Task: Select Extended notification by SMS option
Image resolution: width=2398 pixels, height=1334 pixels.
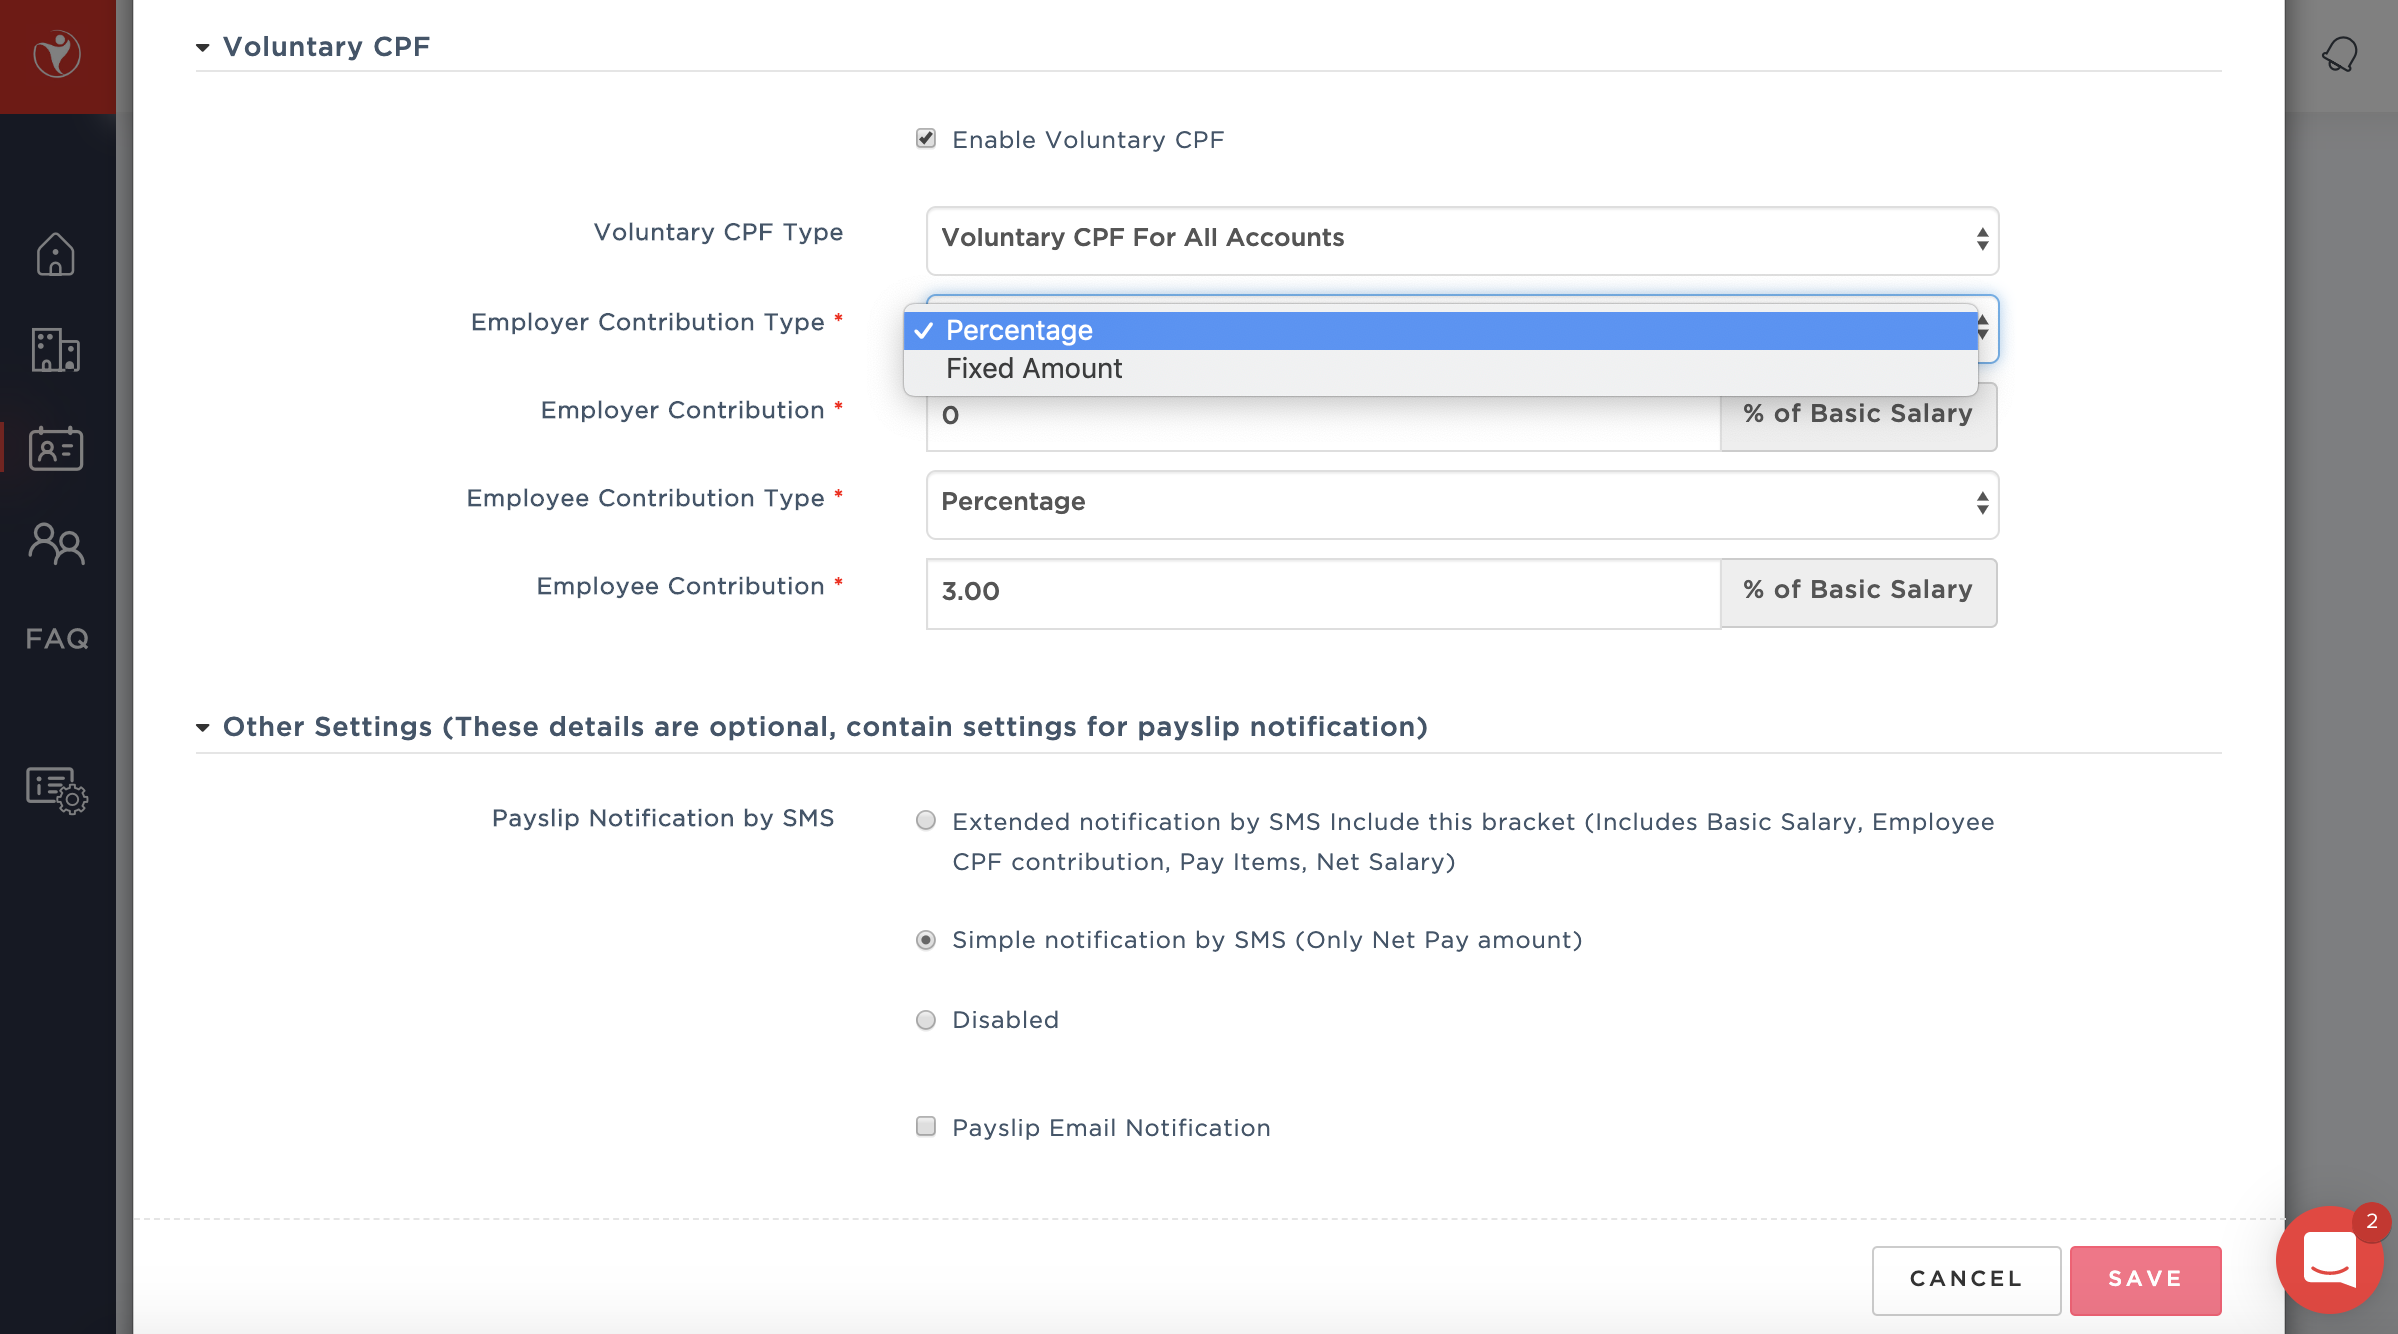Action: click(926, 821)
